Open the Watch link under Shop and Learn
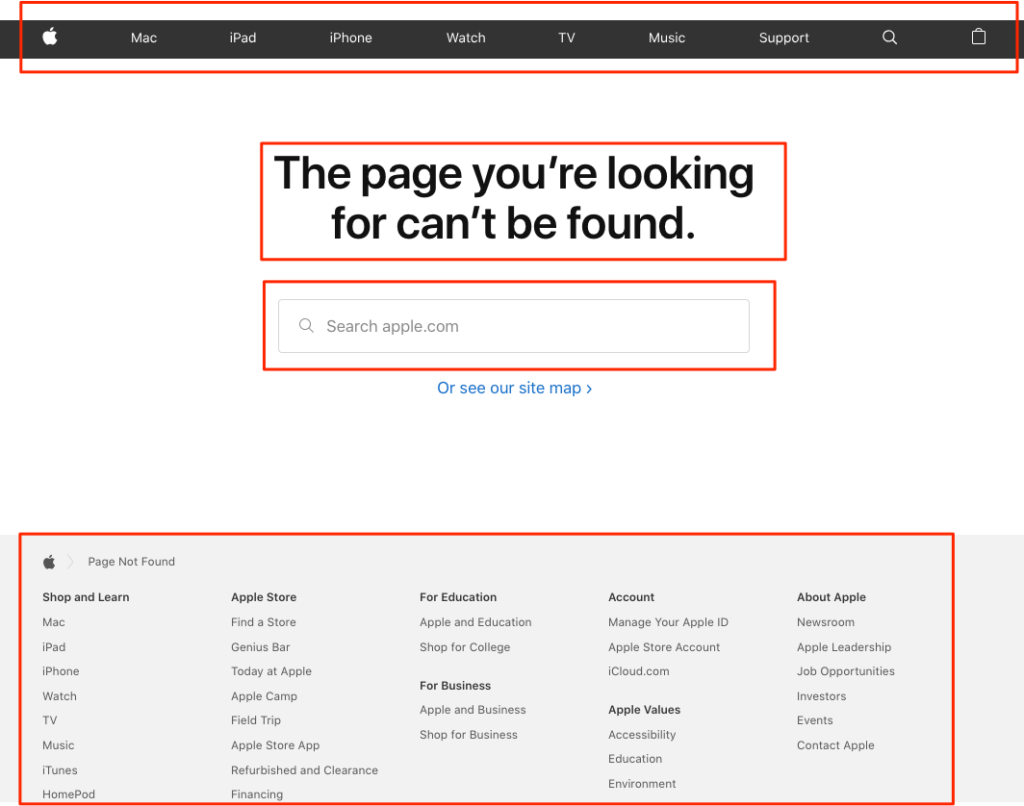Image resolution: width=1024 pixels, height=806 pixels. click(x=59, y=696)
